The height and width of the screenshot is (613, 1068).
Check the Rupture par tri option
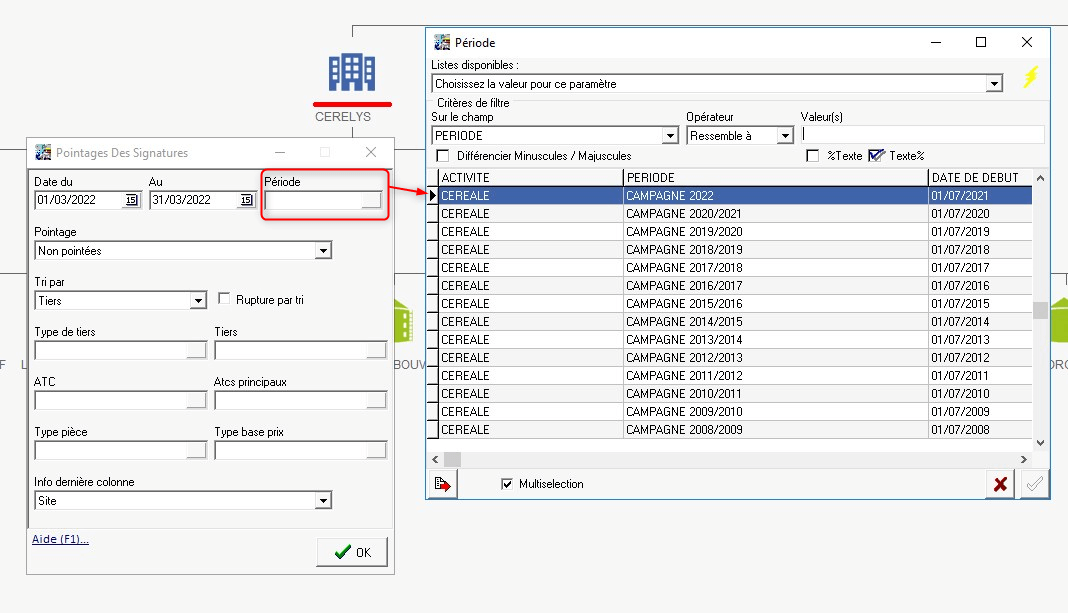pos(224,299)
